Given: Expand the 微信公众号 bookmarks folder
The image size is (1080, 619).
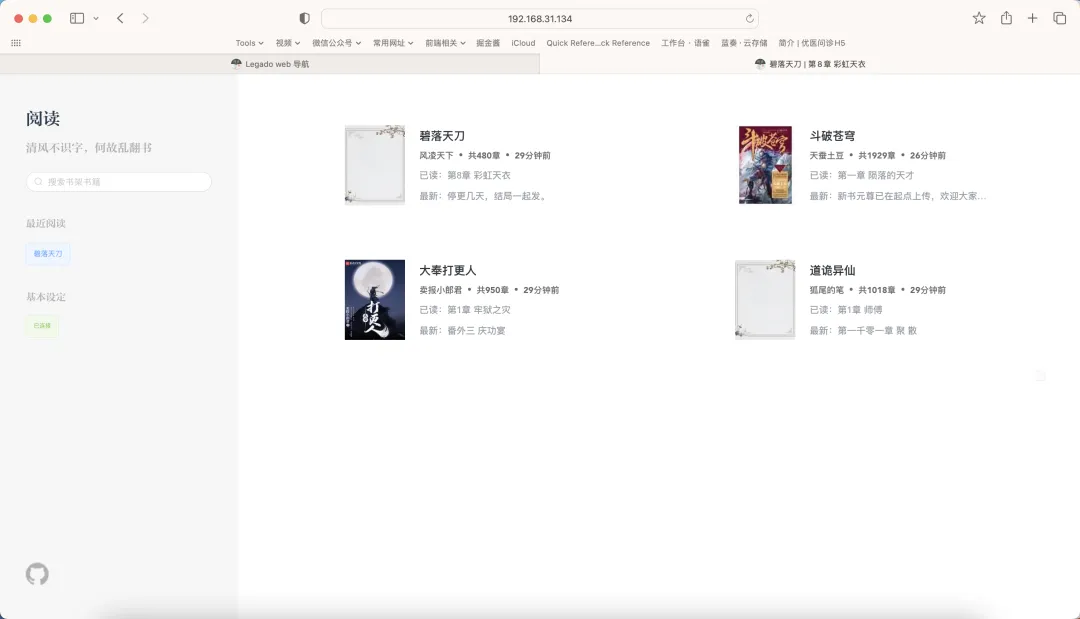Looking at the screenshot, I should click(x=336, y=43).
